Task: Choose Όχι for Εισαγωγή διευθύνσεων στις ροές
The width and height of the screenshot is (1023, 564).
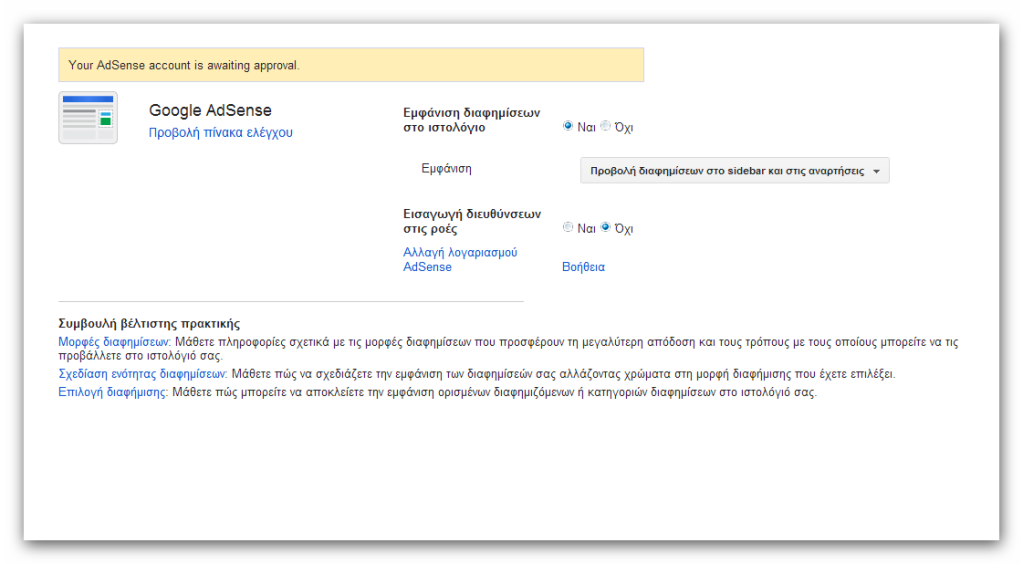Action: click(x=605, y=227)
